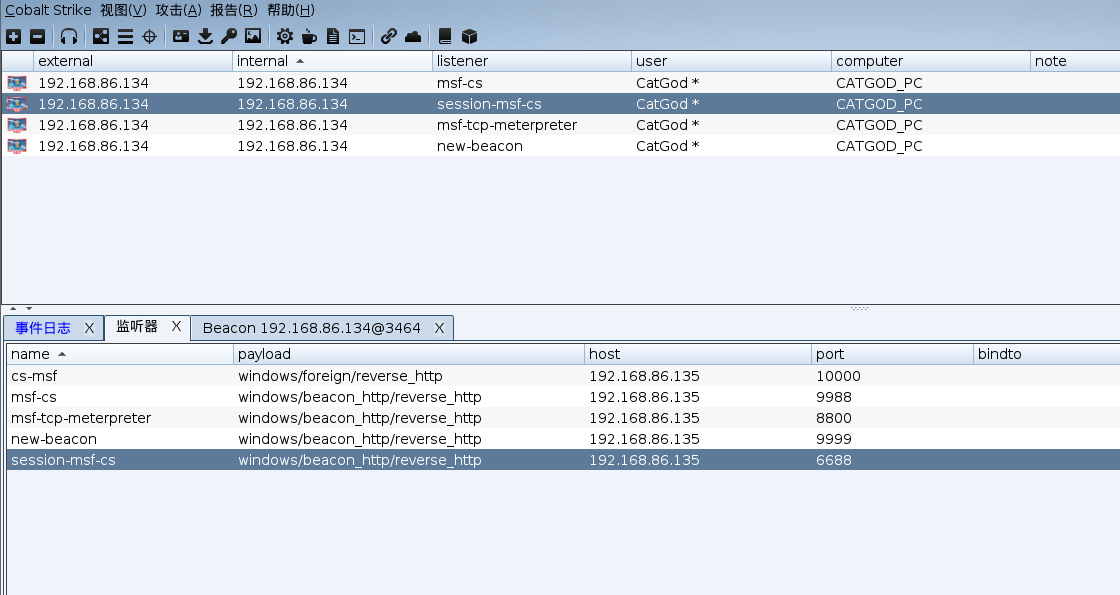Click the chain link icon to host a file
This screenshot has width=1120, height=595.
point(389,36)
